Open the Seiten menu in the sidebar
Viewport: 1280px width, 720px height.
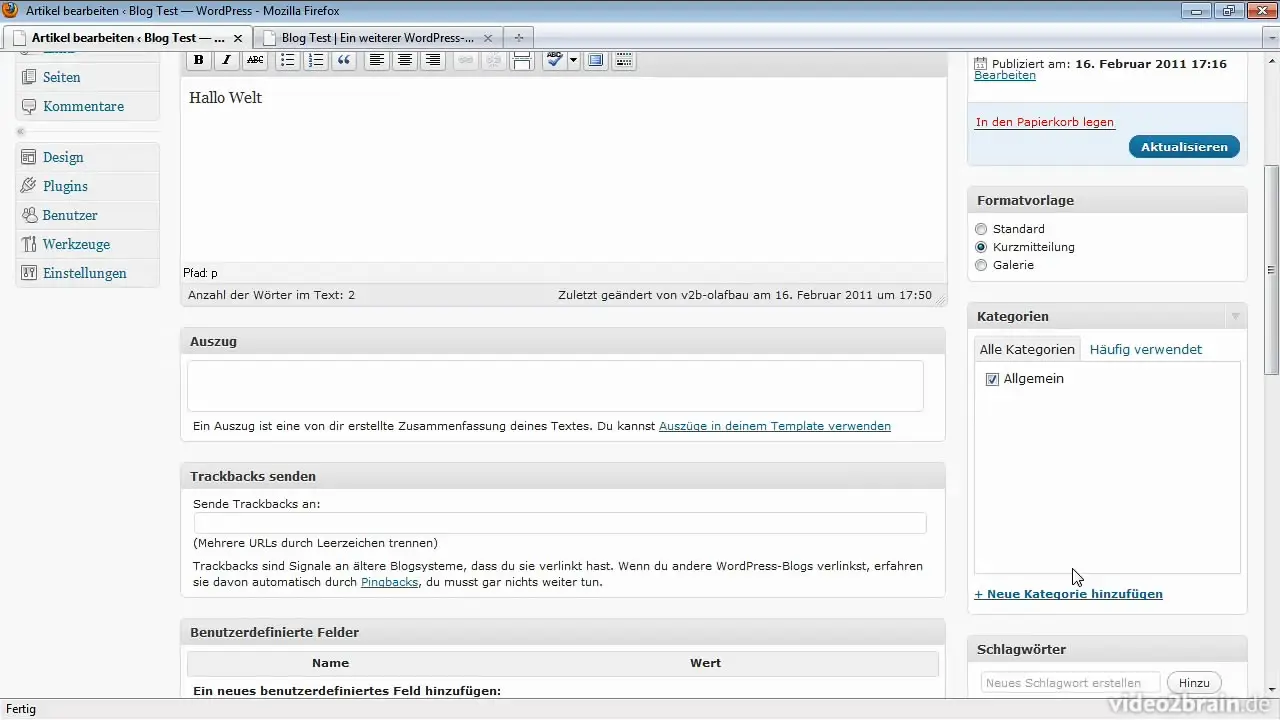[61, 77]
